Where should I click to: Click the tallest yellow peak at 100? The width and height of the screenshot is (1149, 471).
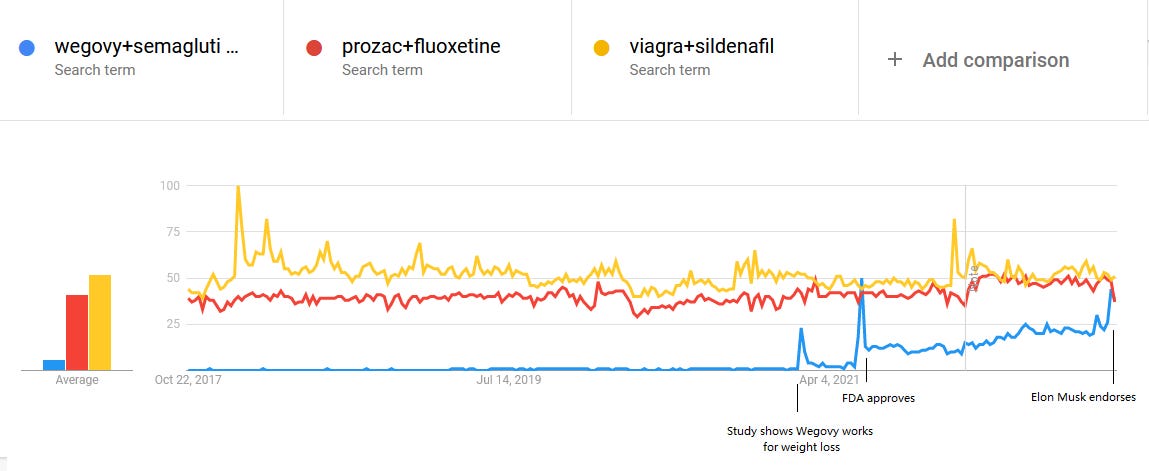pyautogui.click(x=238, y=188)
